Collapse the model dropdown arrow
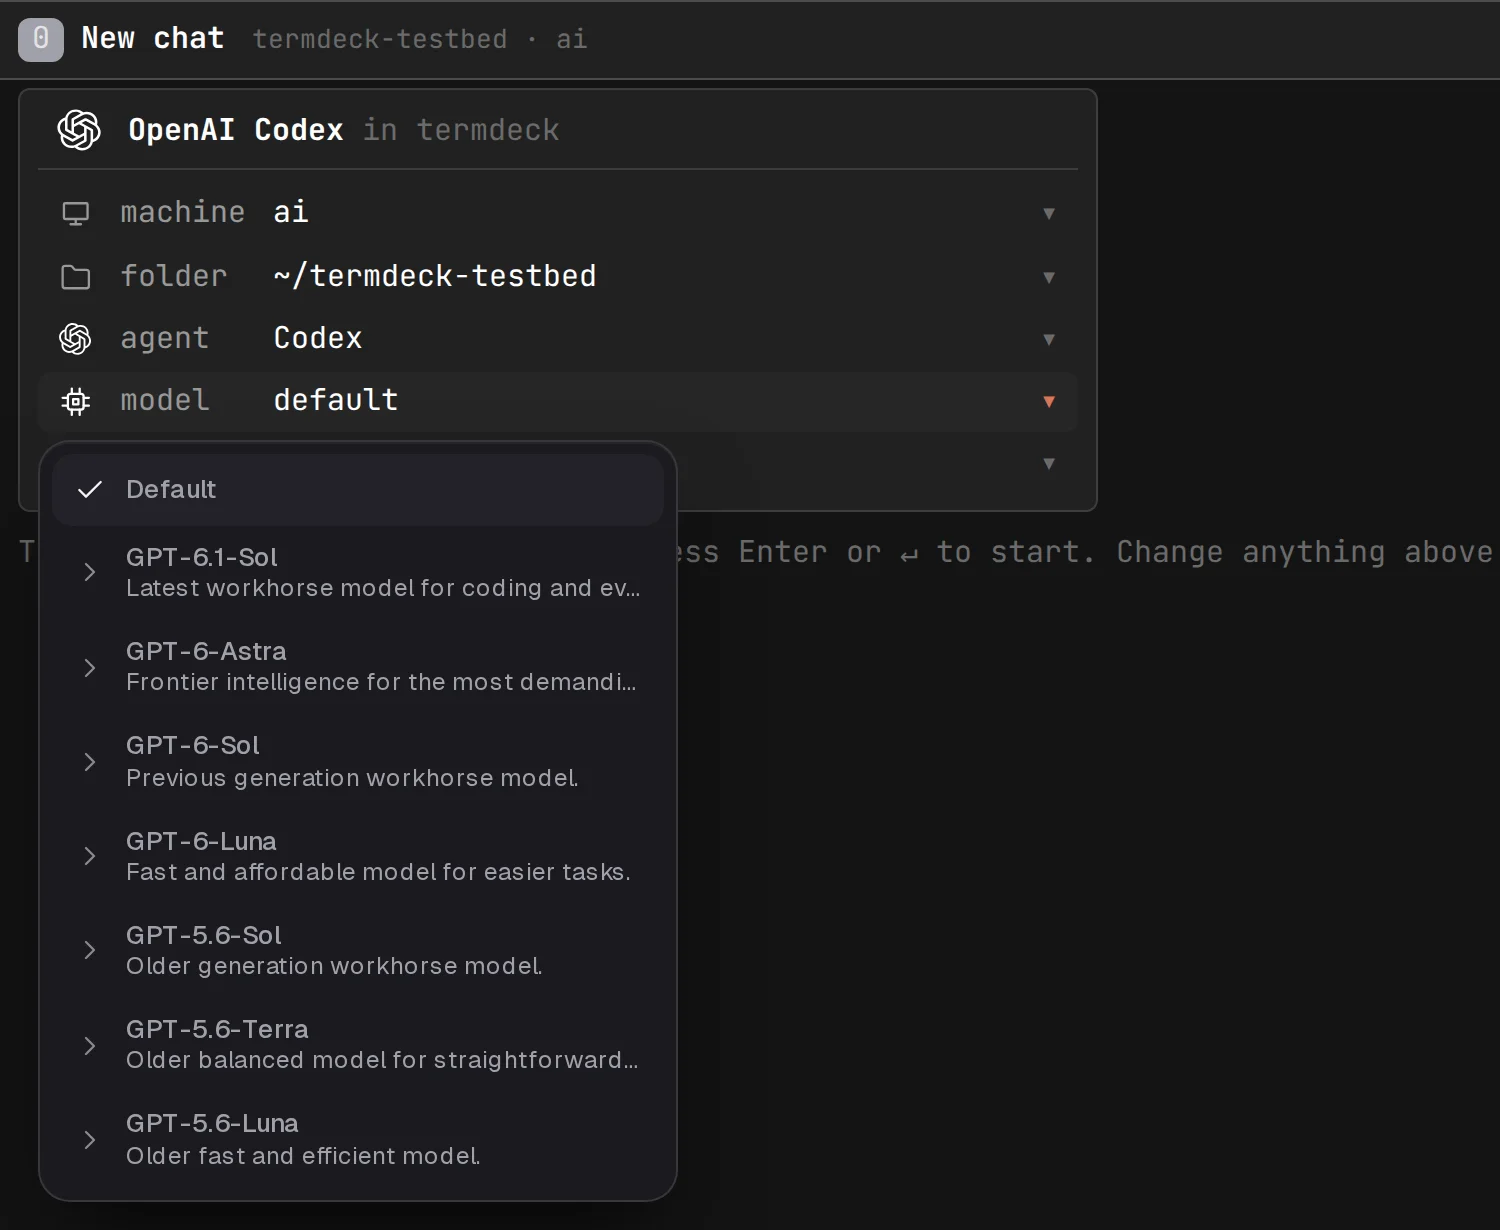The height and width of the screenshot is (1230, 1500). click(x=1049, y=401)
